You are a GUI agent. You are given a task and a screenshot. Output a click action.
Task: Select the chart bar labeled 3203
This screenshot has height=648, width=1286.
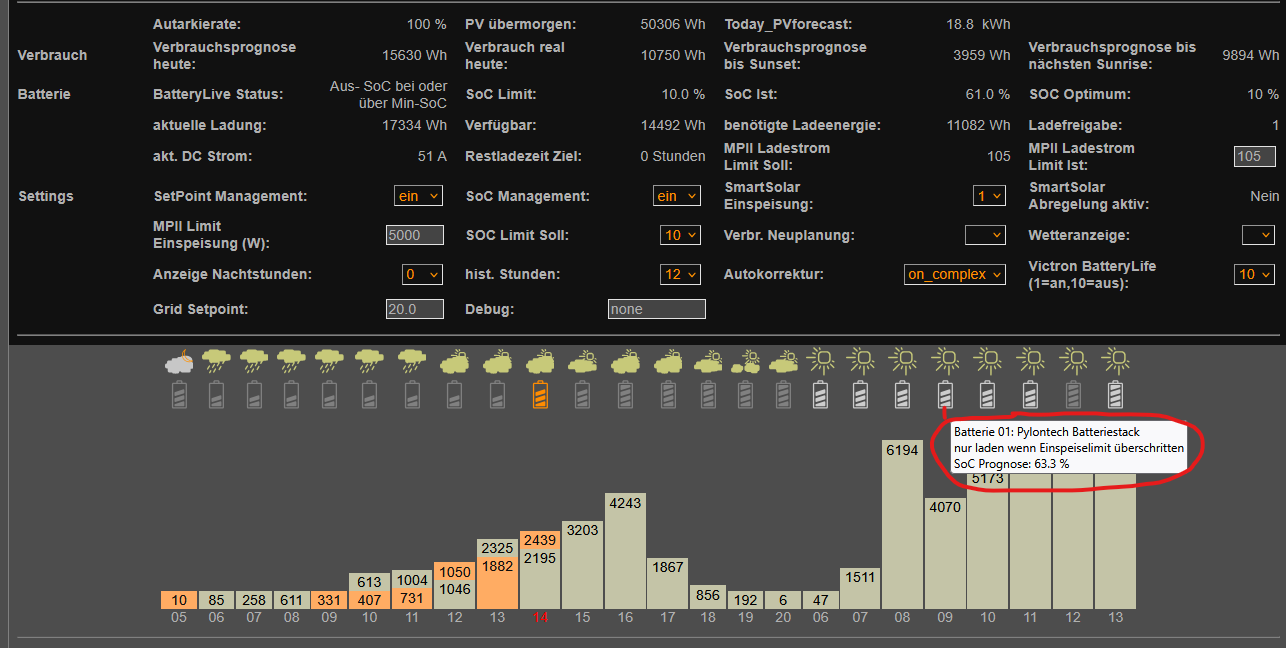pos(583,565)
